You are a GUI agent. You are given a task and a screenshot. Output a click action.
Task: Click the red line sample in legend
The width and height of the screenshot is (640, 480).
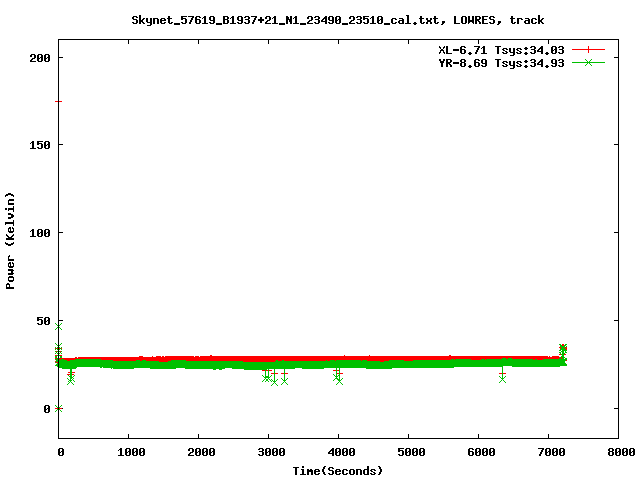click(x=589, y=49)
